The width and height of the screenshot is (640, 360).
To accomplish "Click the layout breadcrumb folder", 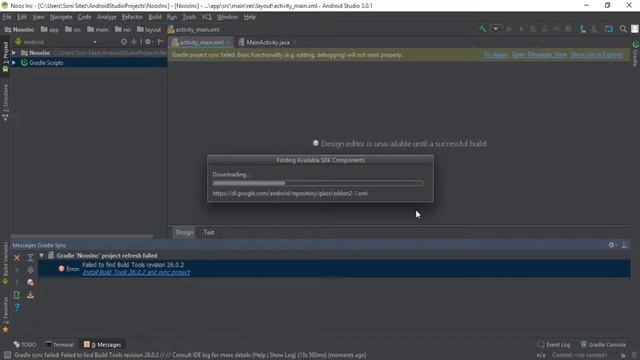I will click(149, 29).
